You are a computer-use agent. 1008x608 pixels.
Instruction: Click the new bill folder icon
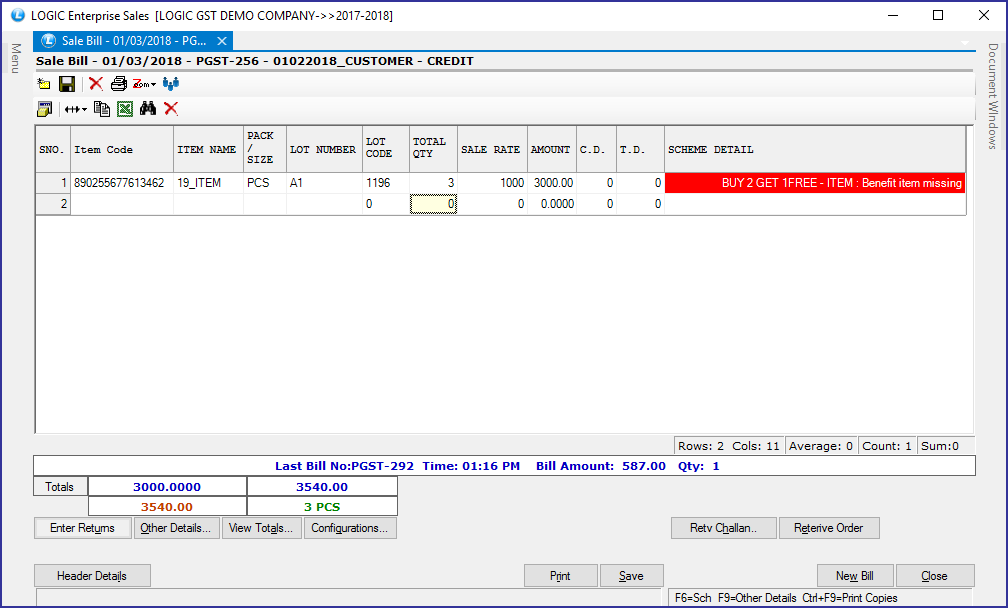[44, 84]
